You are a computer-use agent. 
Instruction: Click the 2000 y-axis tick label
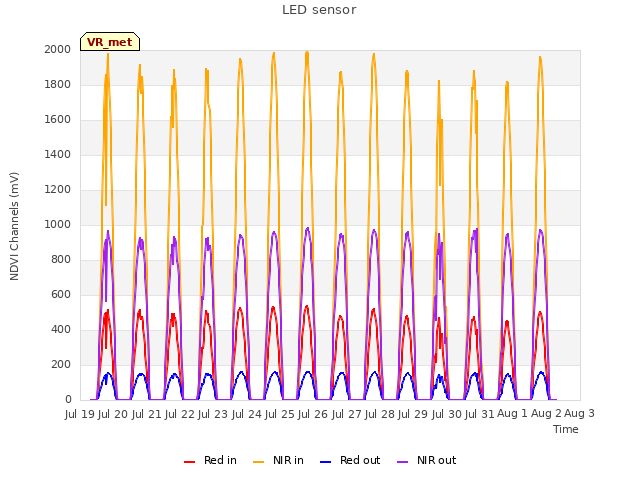tap(58, 49)
